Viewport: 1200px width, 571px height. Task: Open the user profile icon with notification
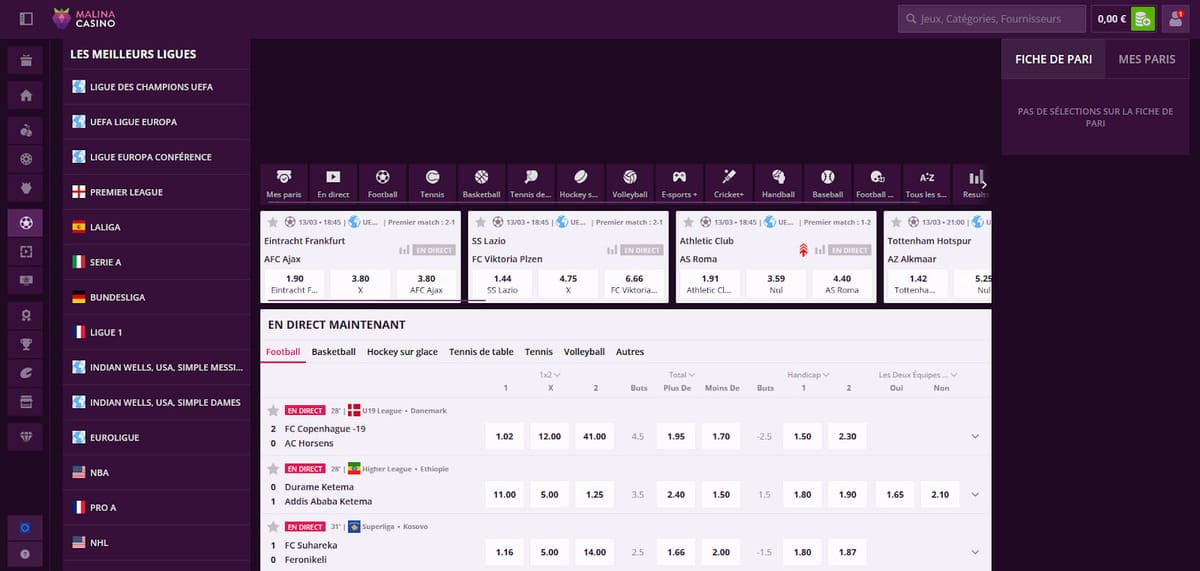pos(1175,18)
